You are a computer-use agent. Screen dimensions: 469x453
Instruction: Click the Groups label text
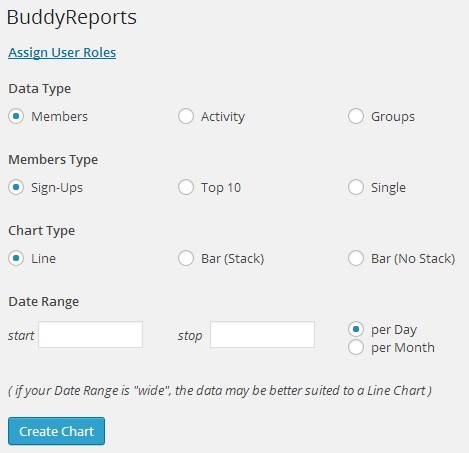393,117
